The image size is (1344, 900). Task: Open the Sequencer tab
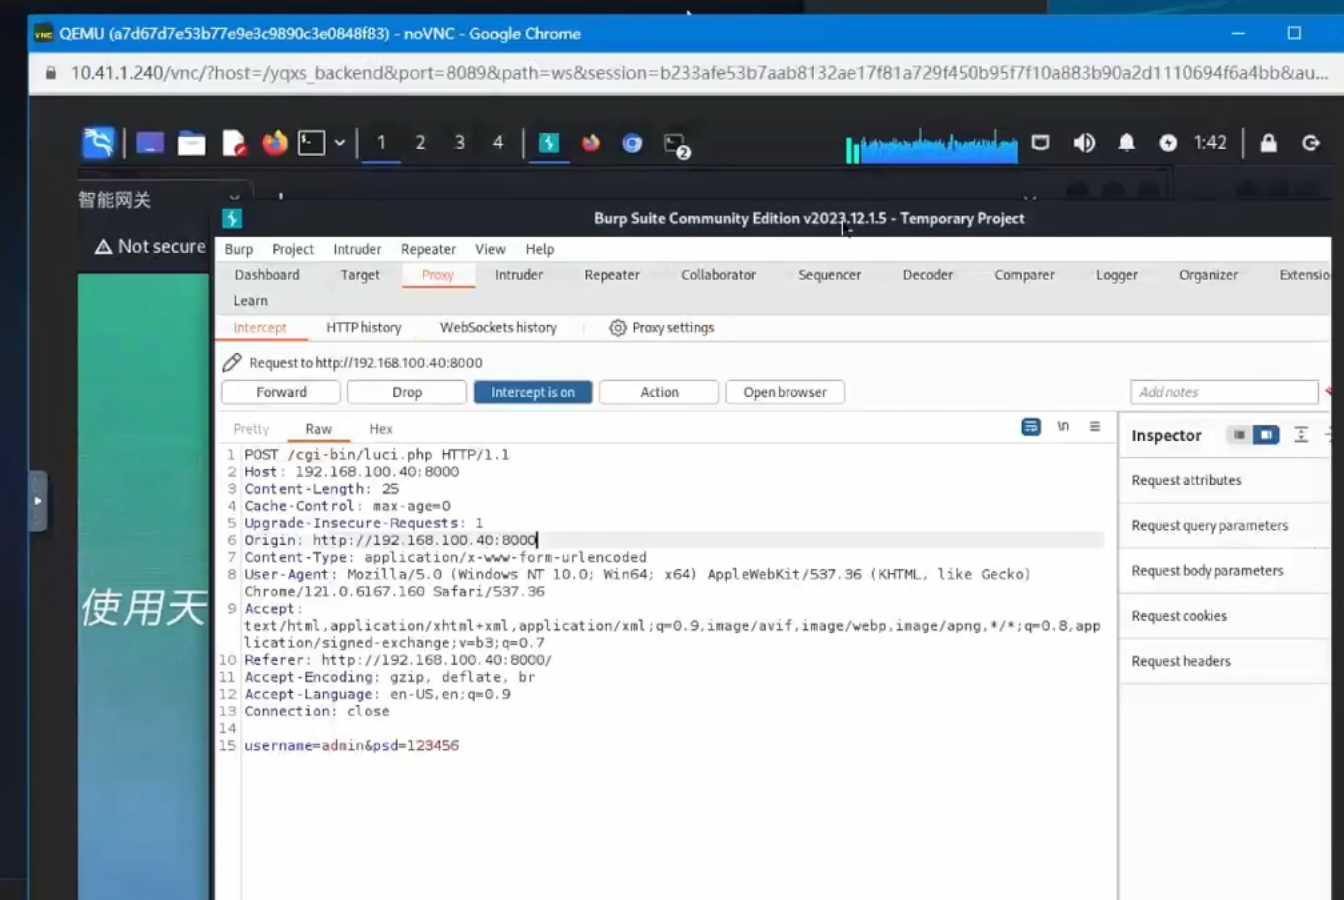(x=829, y=275)
